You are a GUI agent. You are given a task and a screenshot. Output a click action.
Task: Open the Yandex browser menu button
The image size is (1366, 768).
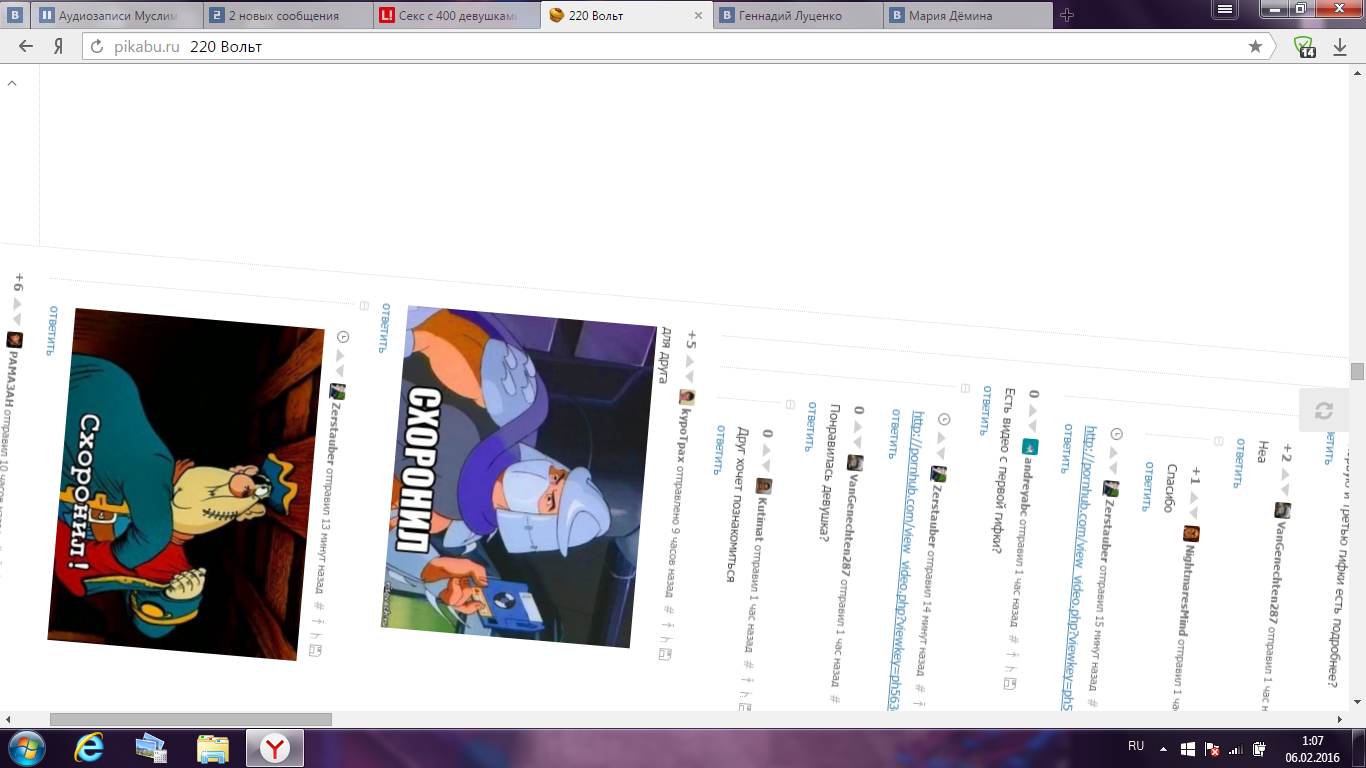pyautogui.click(x=1224, y=8)
